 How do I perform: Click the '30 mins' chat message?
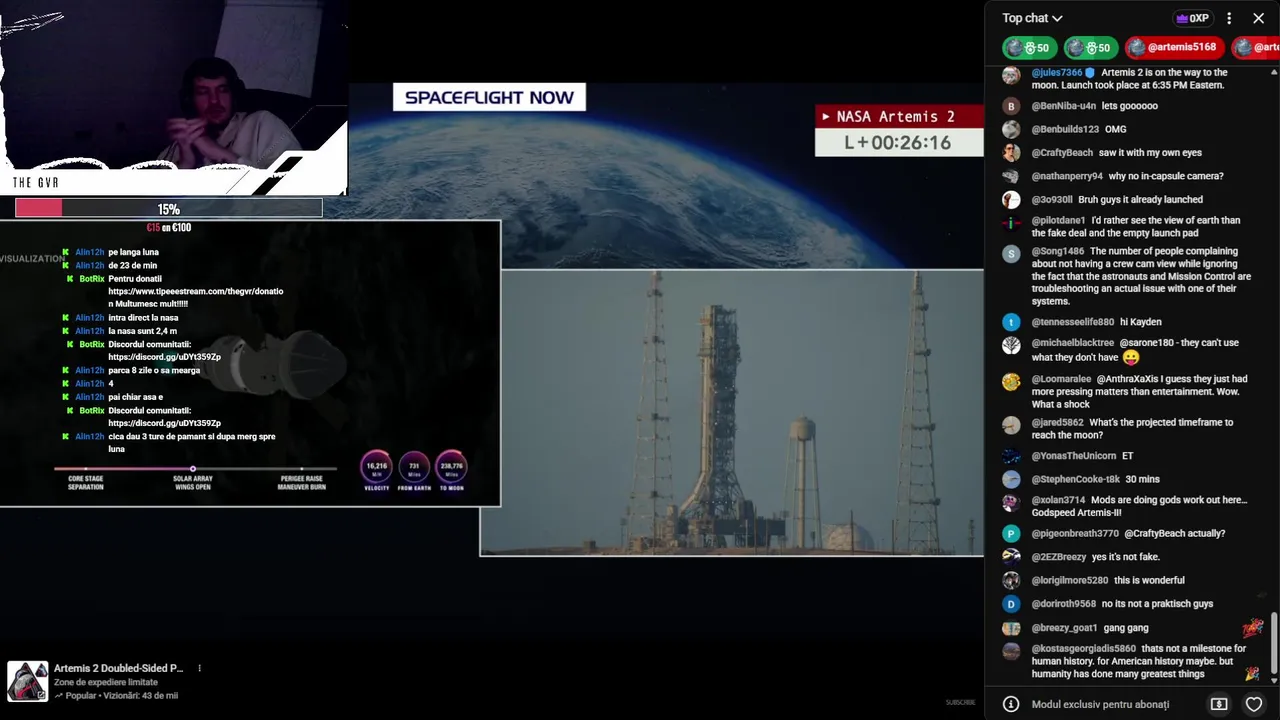click(1143, 480)
